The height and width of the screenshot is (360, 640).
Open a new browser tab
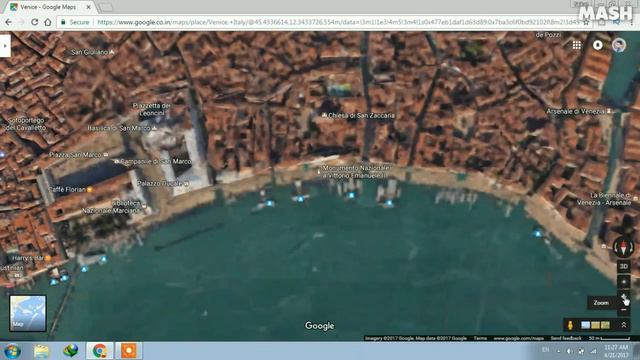click(x=106, y=7)
